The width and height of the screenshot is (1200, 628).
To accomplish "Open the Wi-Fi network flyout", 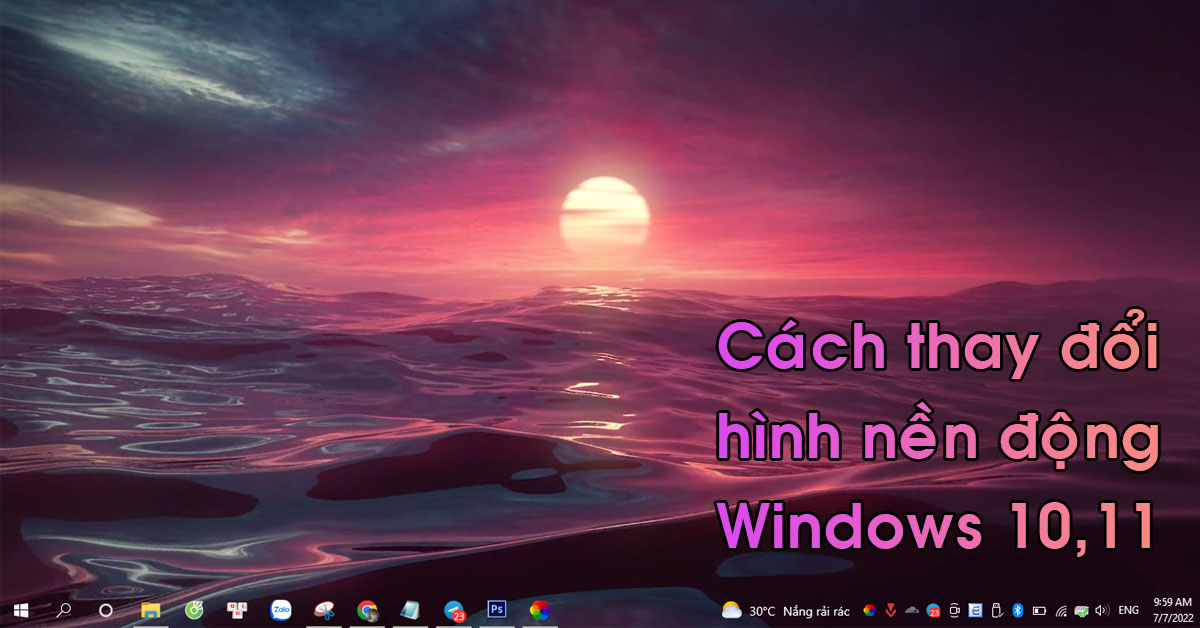I will coord(1061,610).
